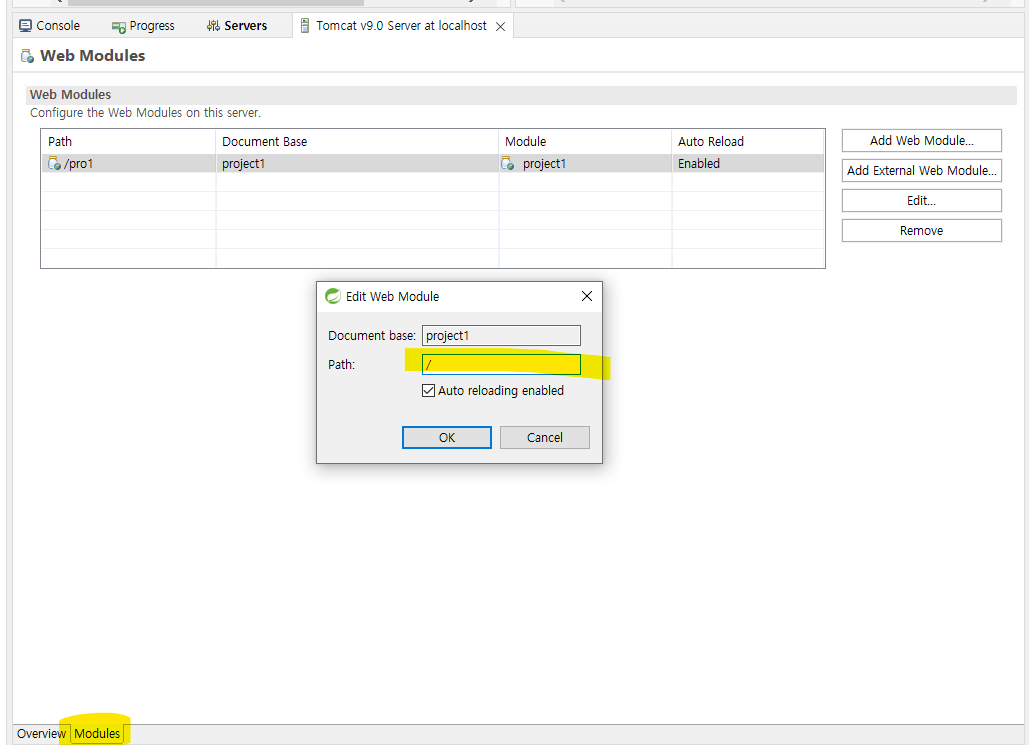
Task: Toggle Auto reloading enabled checkbox
Action: tap(429, 390)
